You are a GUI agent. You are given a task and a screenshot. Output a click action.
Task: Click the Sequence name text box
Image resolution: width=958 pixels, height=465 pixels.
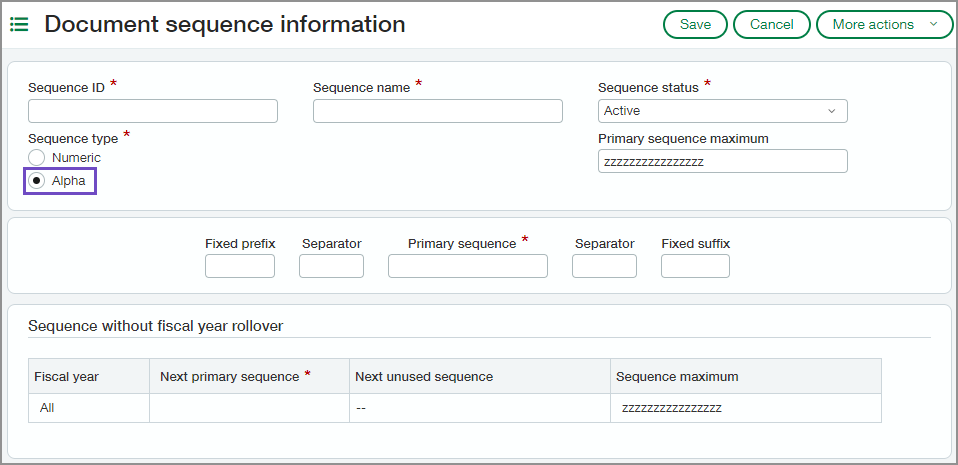coord(437,111)
